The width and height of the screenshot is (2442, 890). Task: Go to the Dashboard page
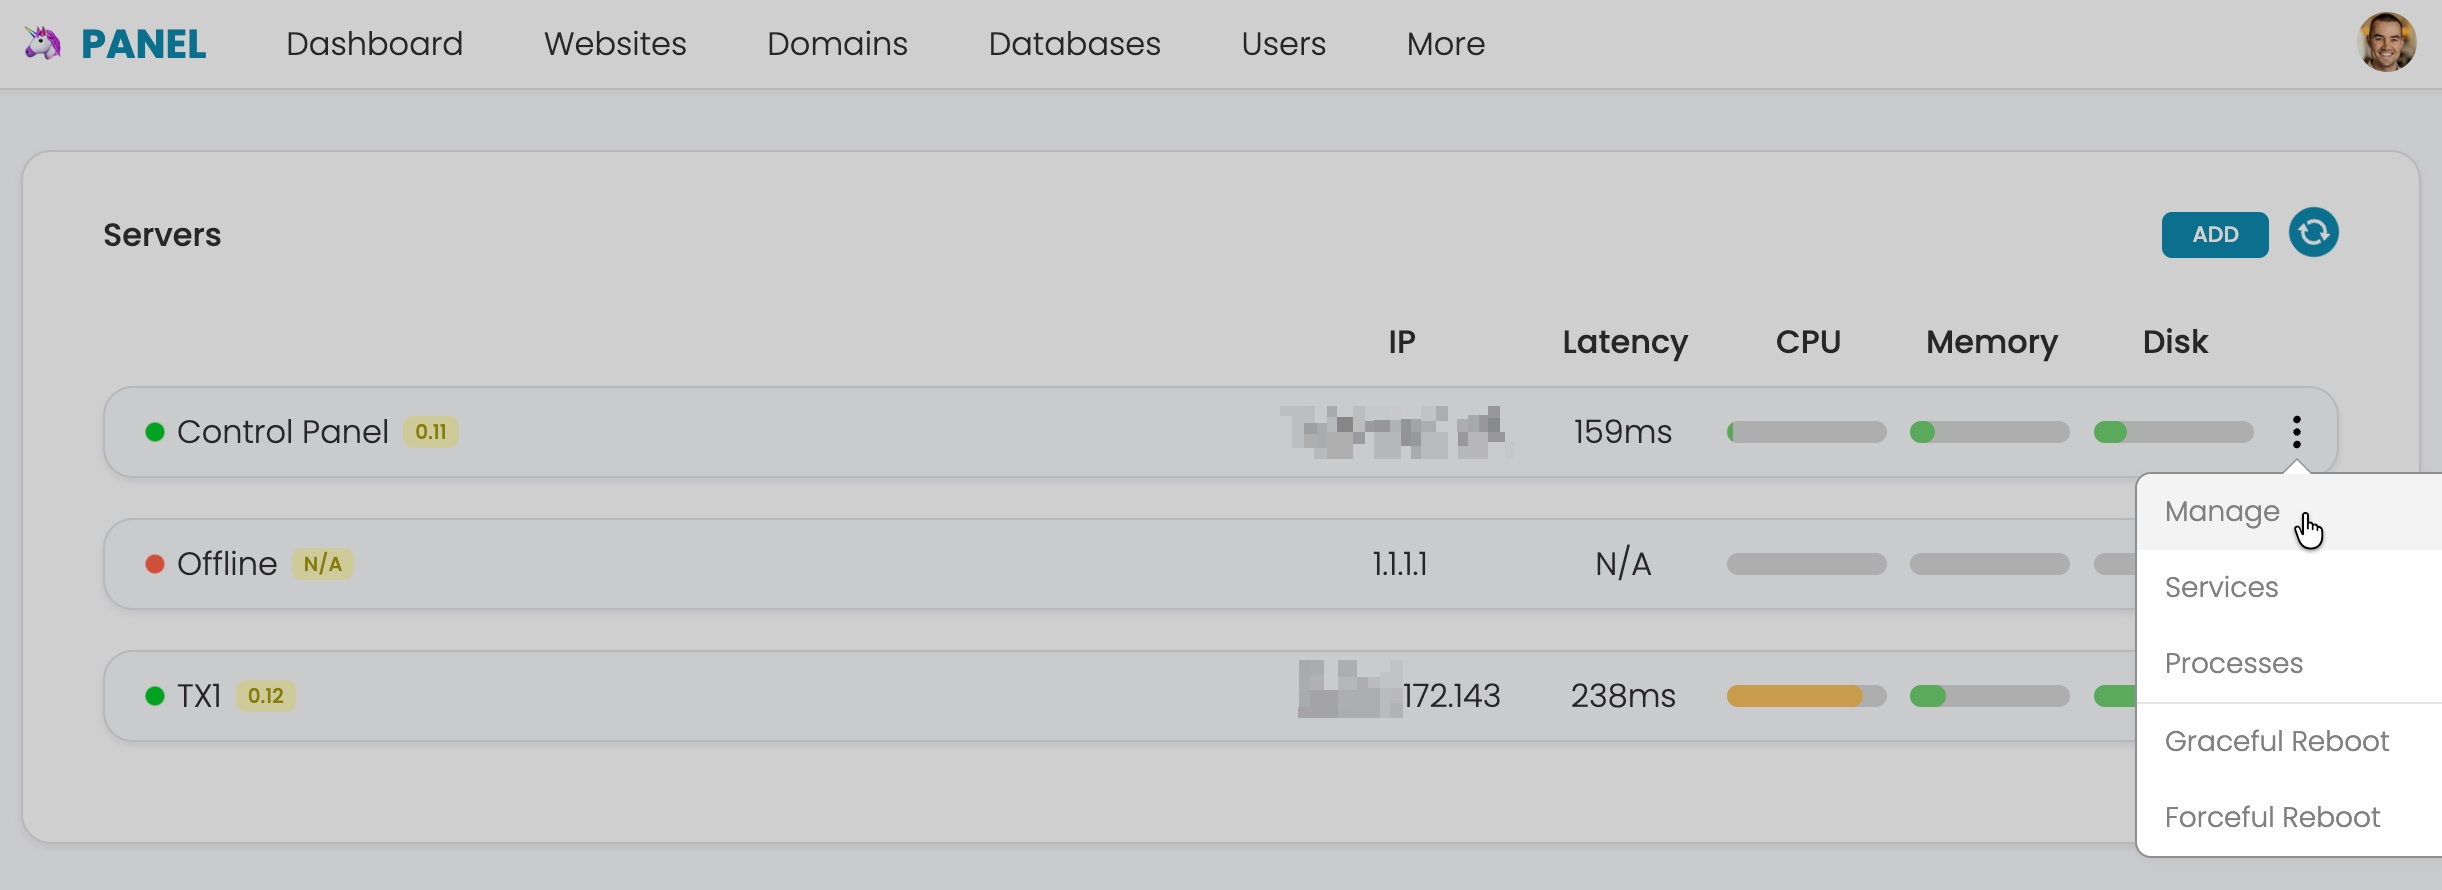click(x=374, y=44)
